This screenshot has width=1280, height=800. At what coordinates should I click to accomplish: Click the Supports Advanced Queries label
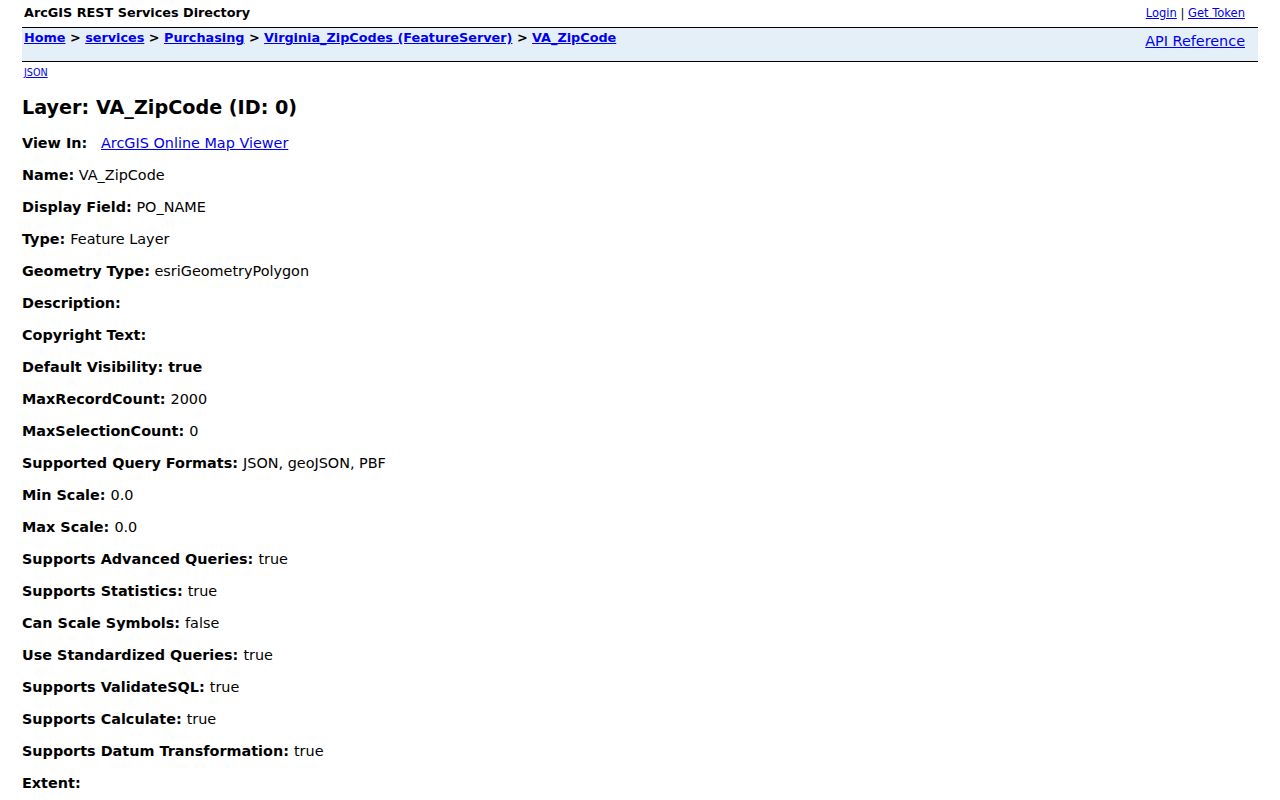(x=138, y=559)
